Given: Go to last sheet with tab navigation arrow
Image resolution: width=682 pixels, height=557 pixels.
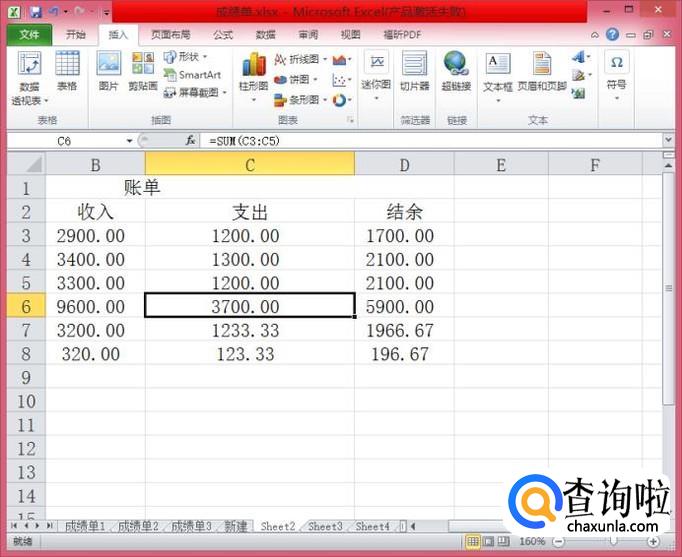Looking at the screenshot, I should (x=49, y=526).
